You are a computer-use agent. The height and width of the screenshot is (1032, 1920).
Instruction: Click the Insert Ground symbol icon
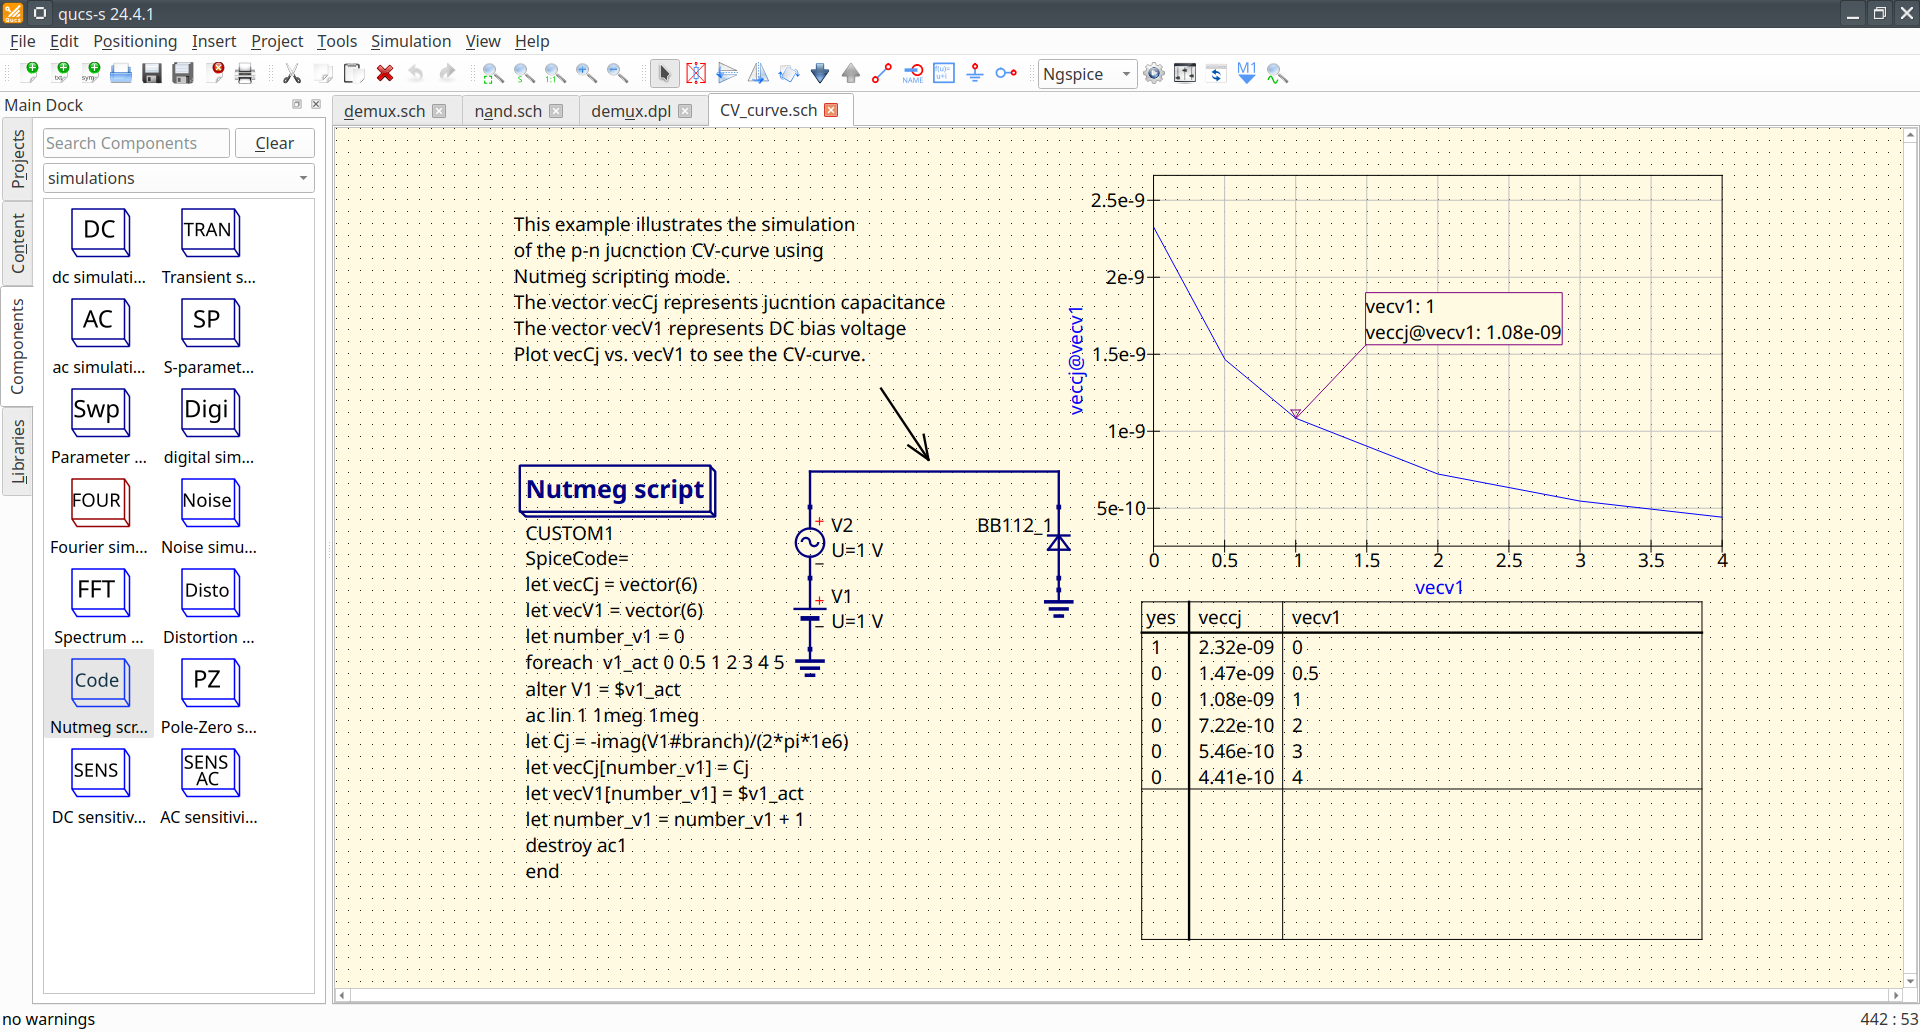[975, 74]
